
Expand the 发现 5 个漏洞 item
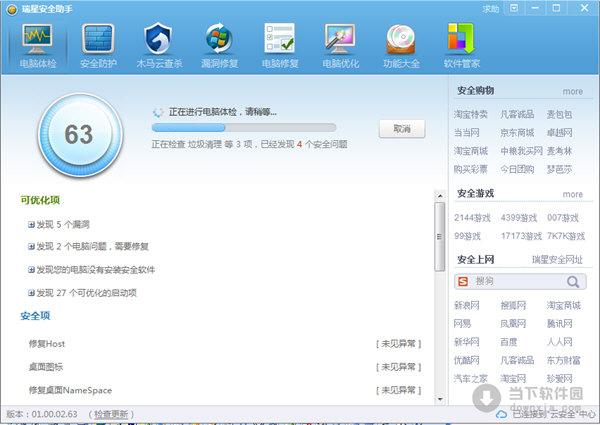click(x=31, y=225)
